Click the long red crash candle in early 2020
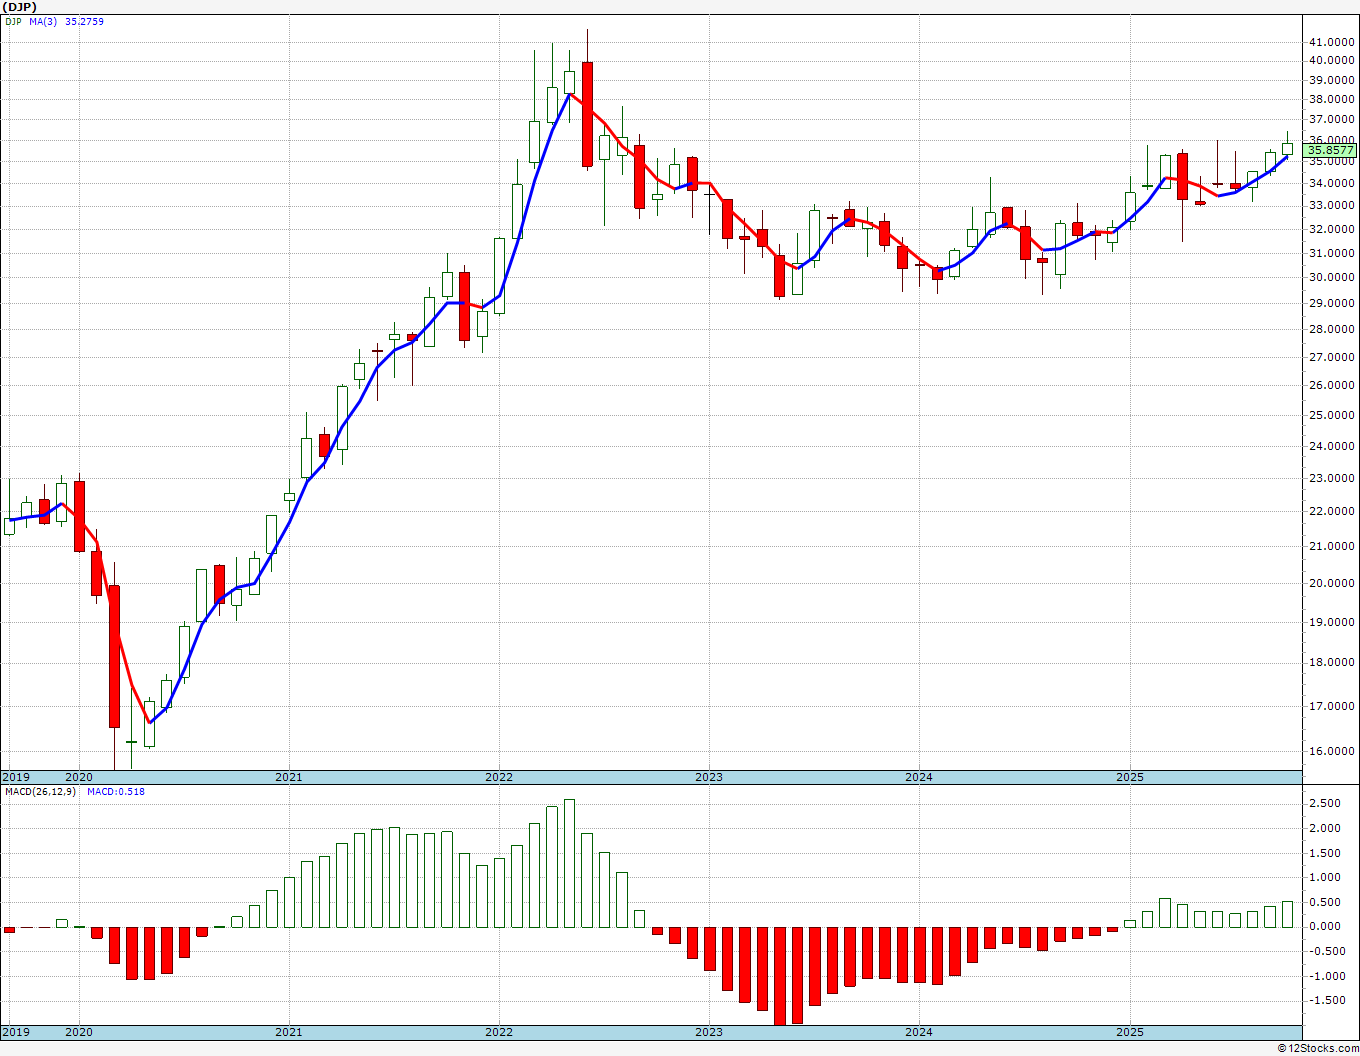1360x1056 pixels. tap(114, 656)
